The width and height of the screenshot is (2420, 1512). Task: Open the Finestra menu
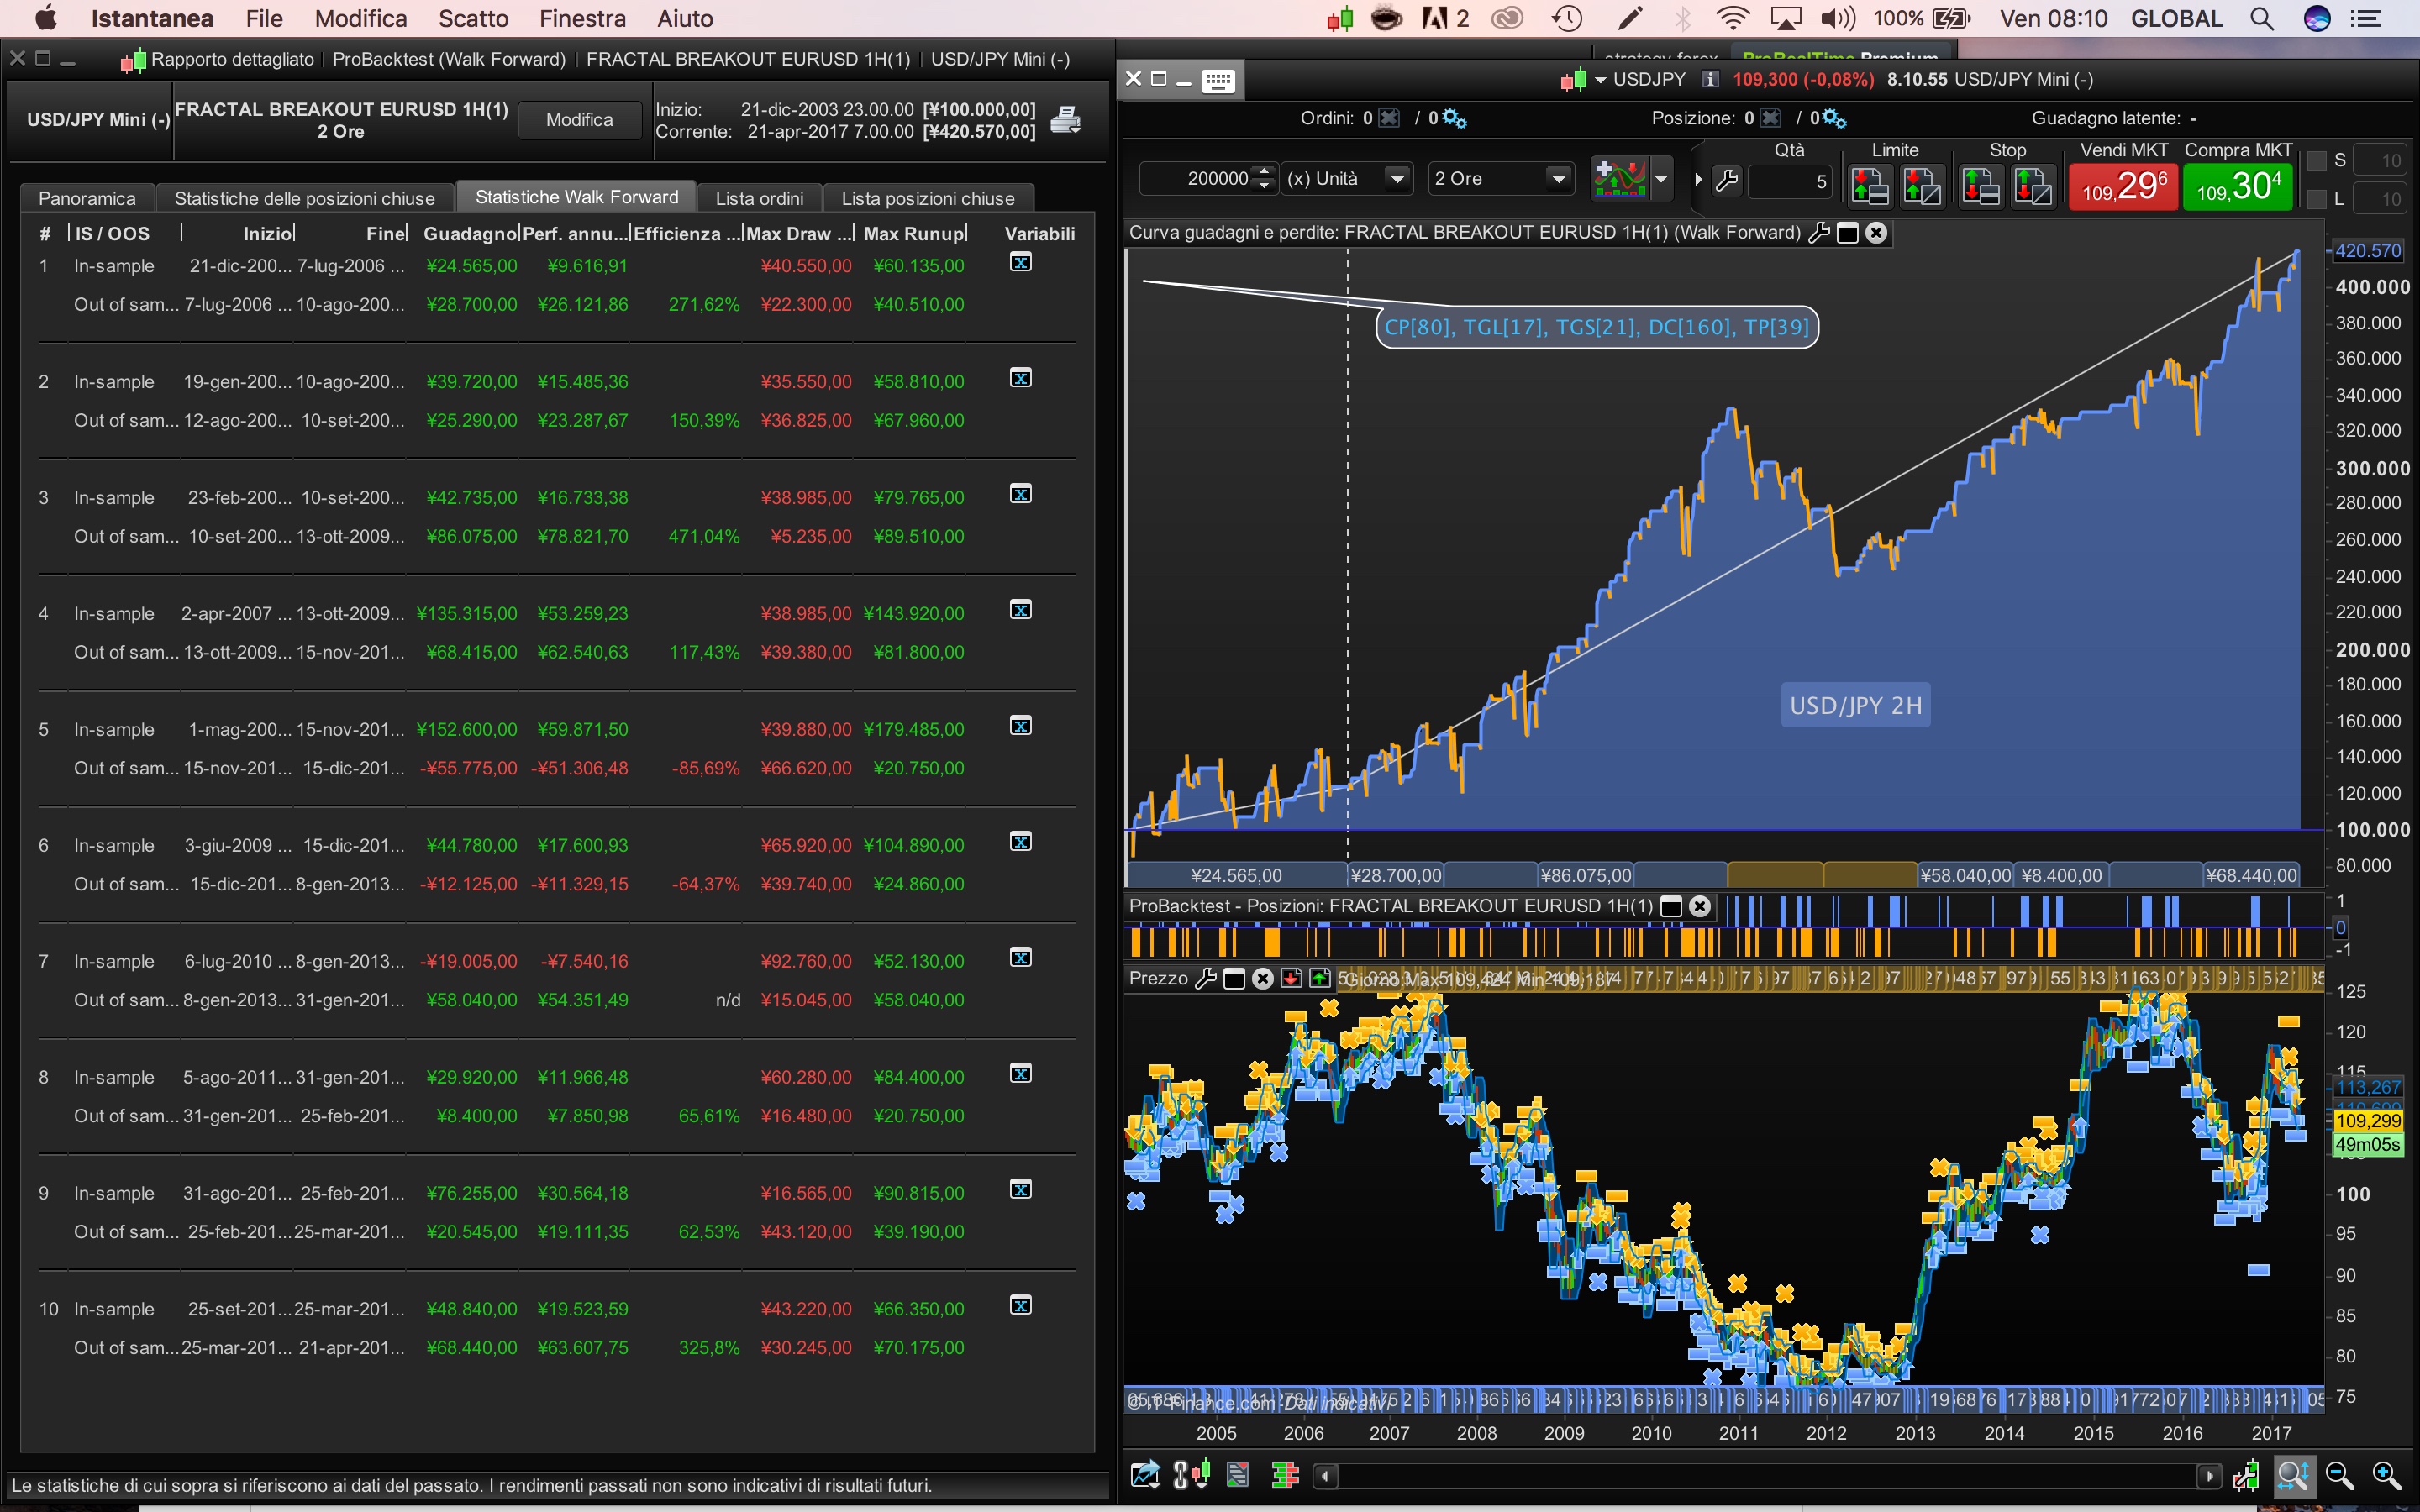(x=582, y=18)
